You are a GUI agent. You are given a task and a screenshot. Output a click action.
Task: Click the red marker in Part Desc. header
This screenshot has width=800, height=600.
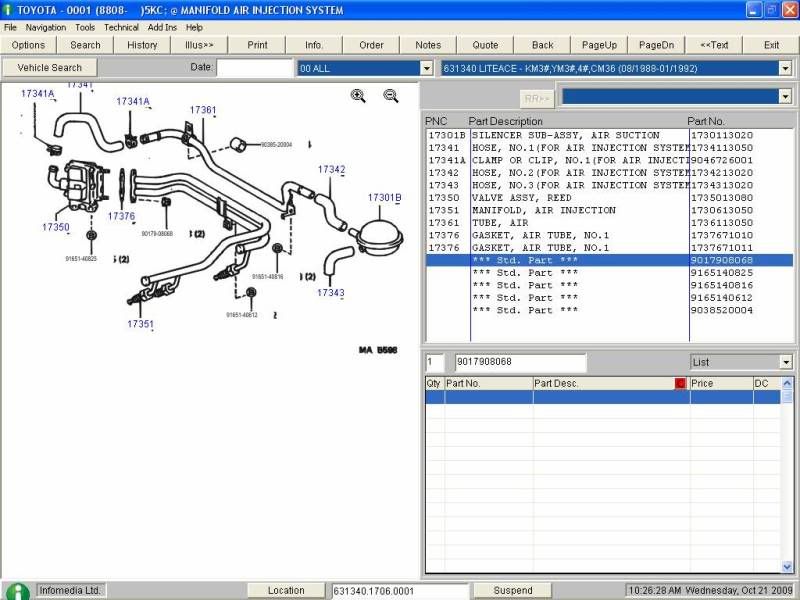coord(680,383)
